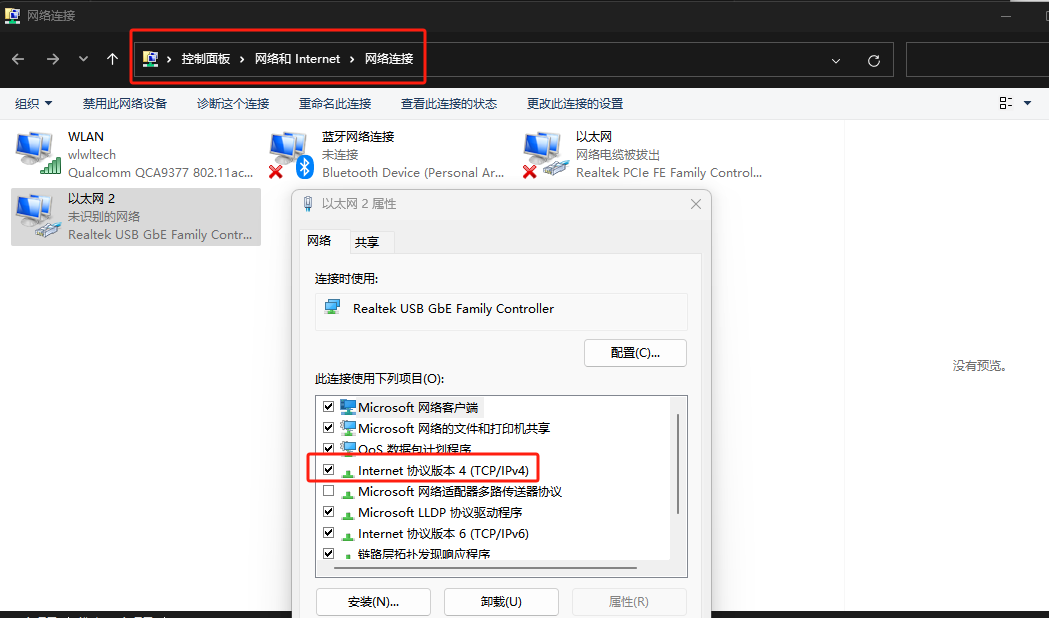
Task: Toggle Microsoft 网络客户端 checkbox
Action: tap(328, 407)
